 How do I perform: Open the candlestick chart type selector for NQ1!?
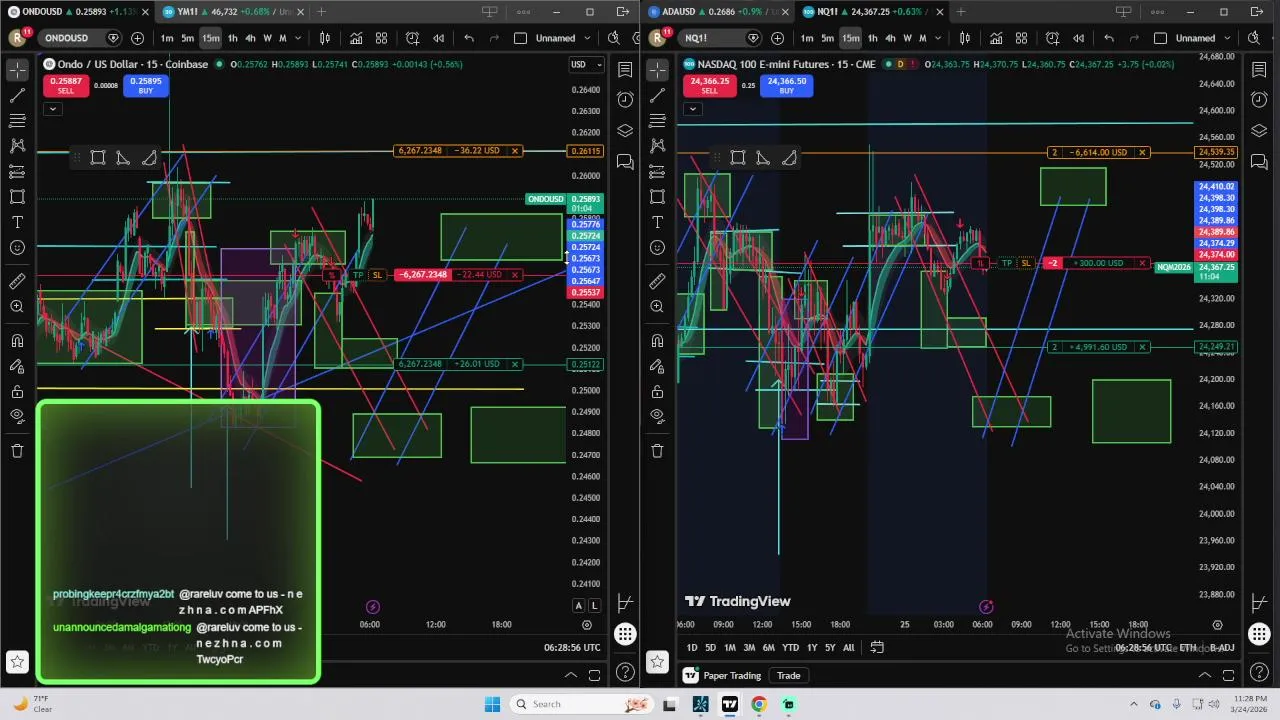click(x=964, y=38)
